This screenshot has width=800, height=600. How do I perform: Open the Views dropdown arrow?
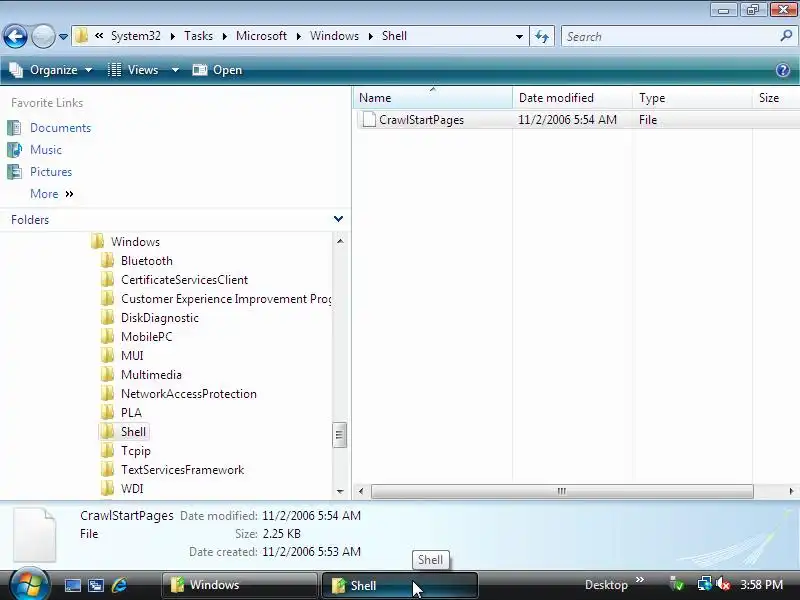click(x=175, y=70)
